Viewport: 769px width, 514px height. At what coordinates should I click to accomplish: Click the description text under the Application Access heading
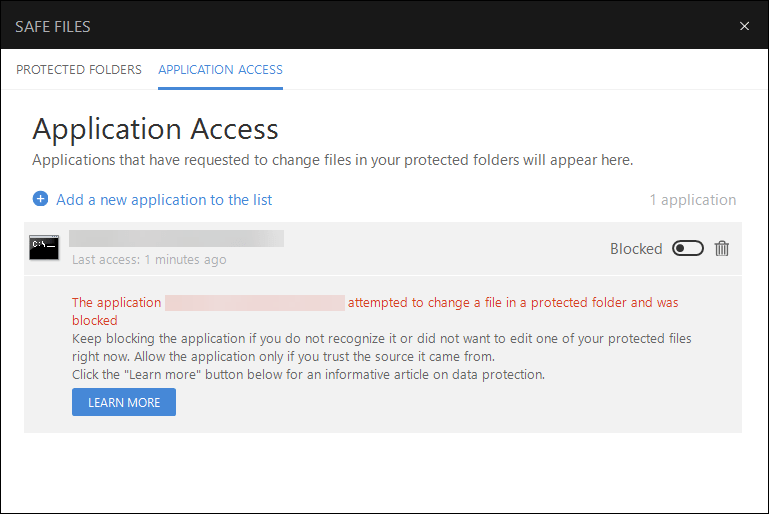[332, 160]
